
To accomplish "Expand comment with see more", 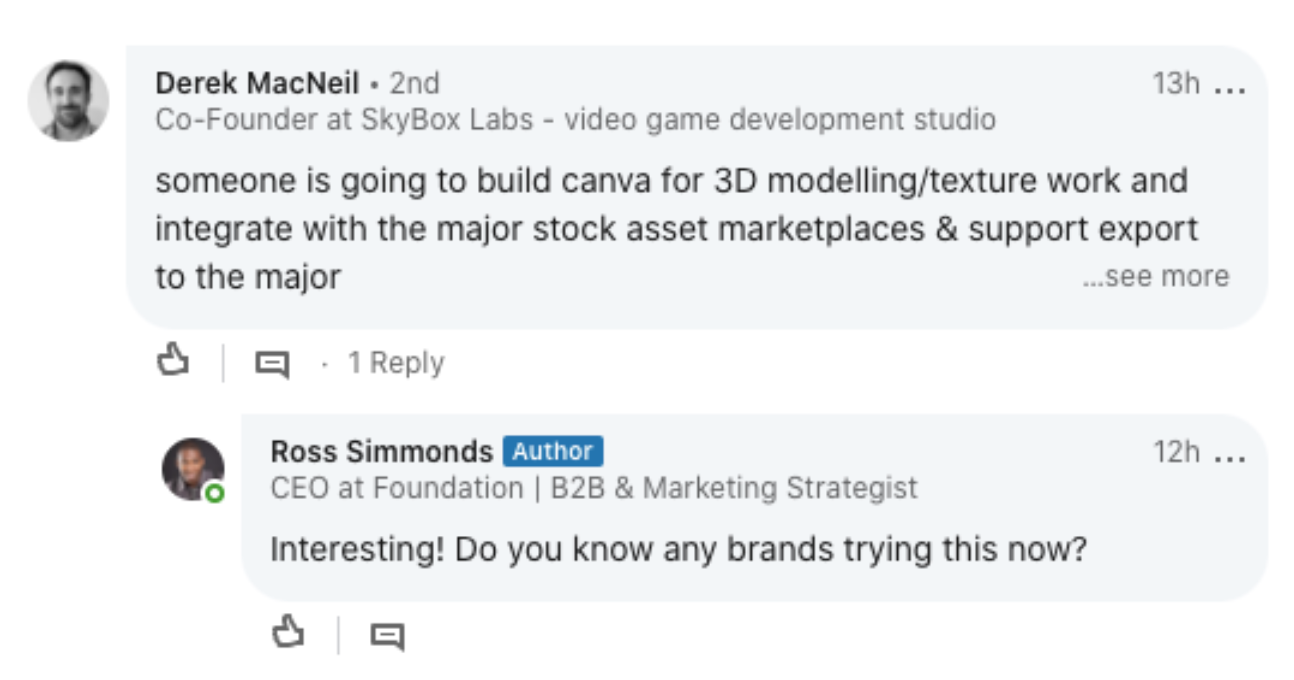I will click(x=1155, y=276).
